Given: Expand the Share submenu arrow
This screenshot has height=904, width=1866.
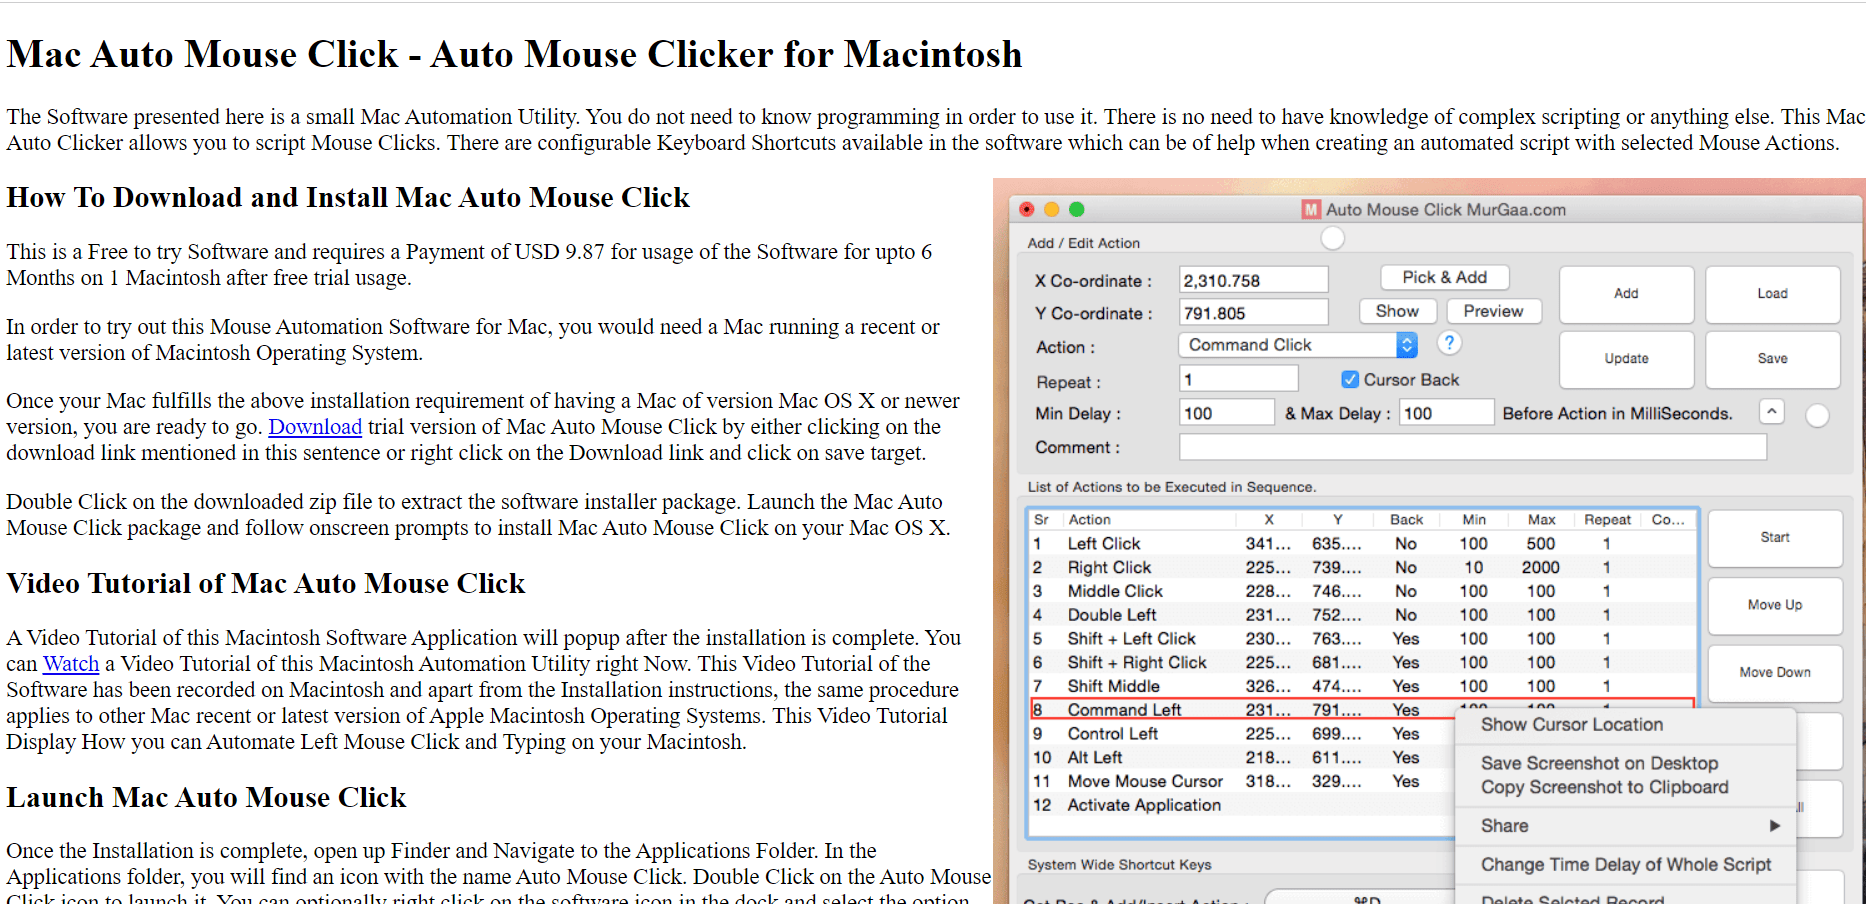Looking at the screenshot, I should [x=1774, y=826].
